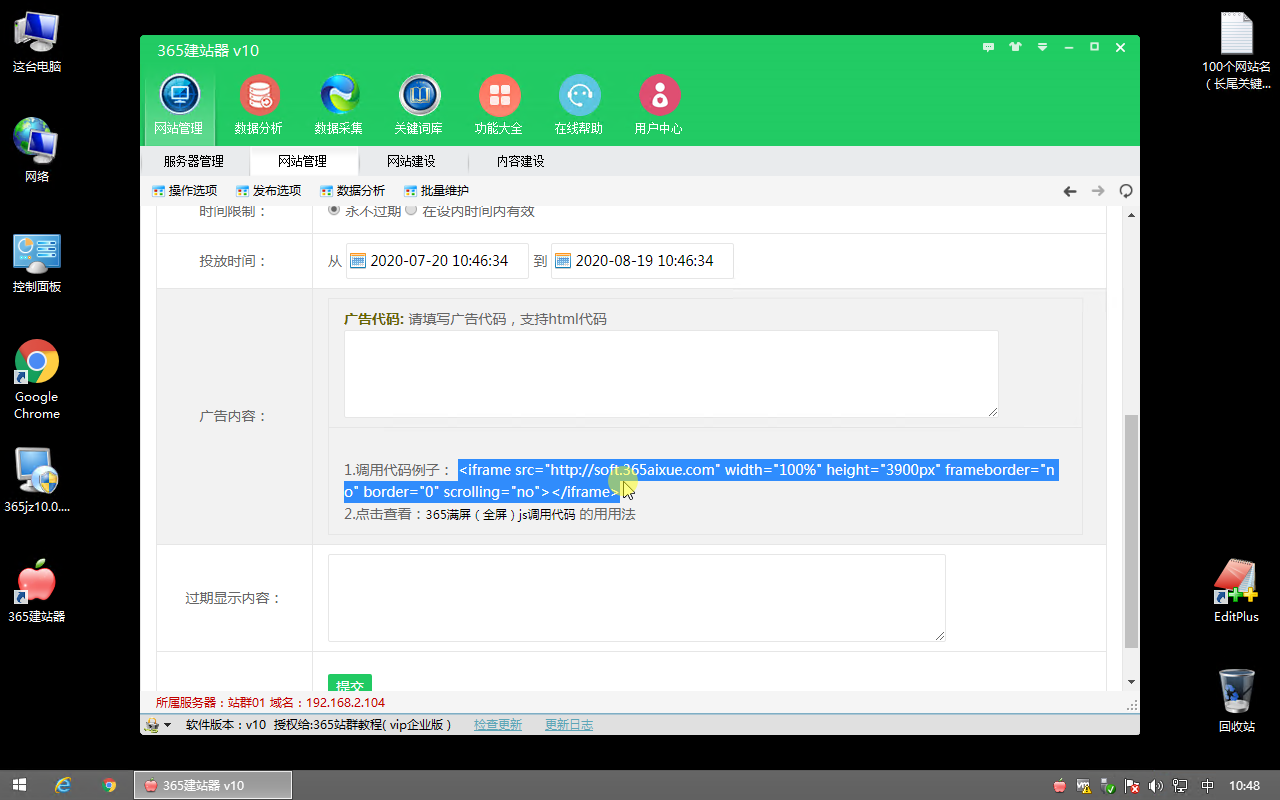Open 数据分析 submenu item
The height and width of the screenshot is (800, 1280).
coord(352,191)
